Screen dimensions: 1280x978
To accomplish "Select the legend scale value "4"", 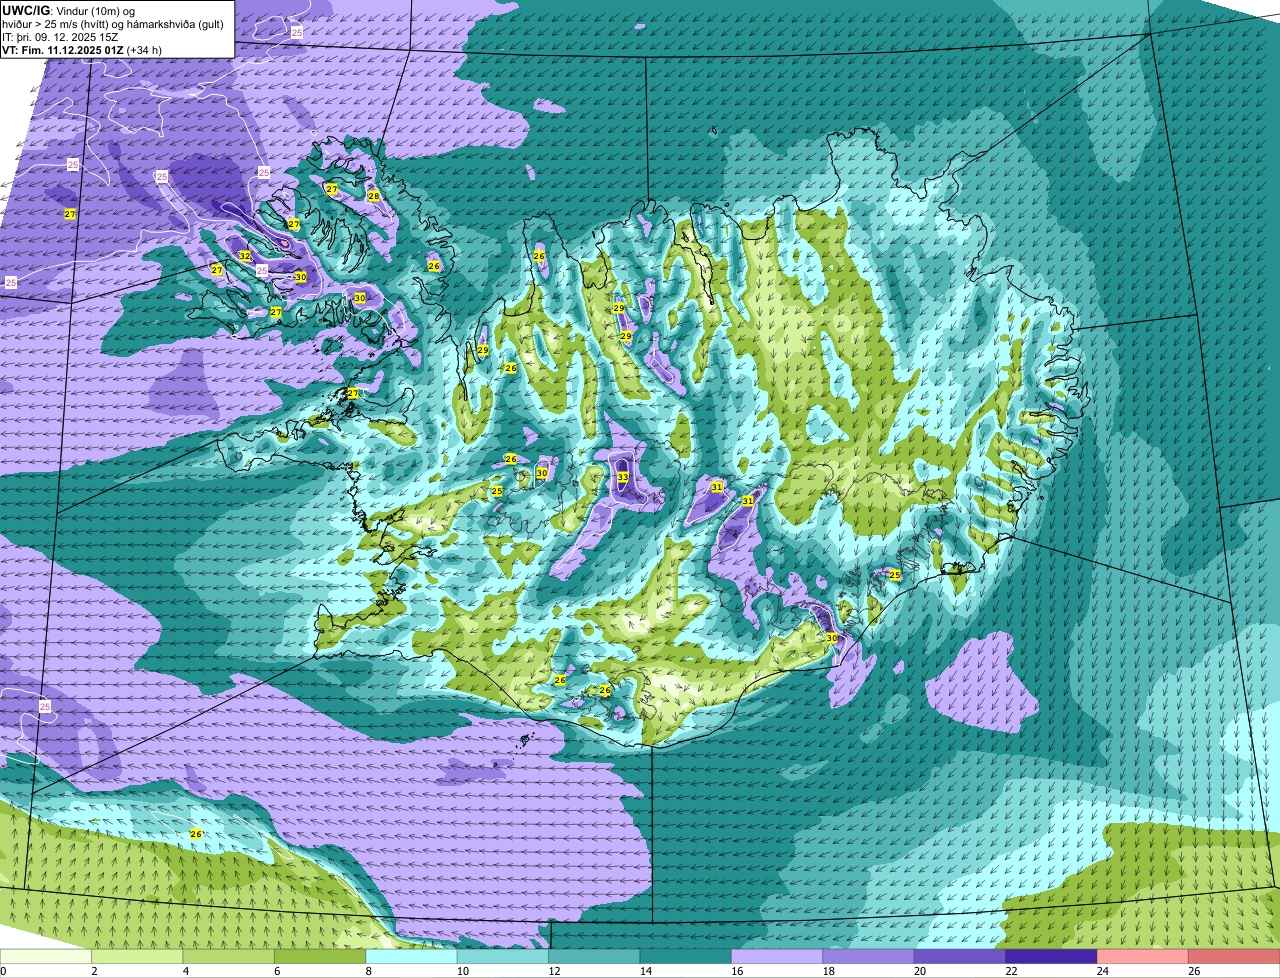I will tap(184, 971).
